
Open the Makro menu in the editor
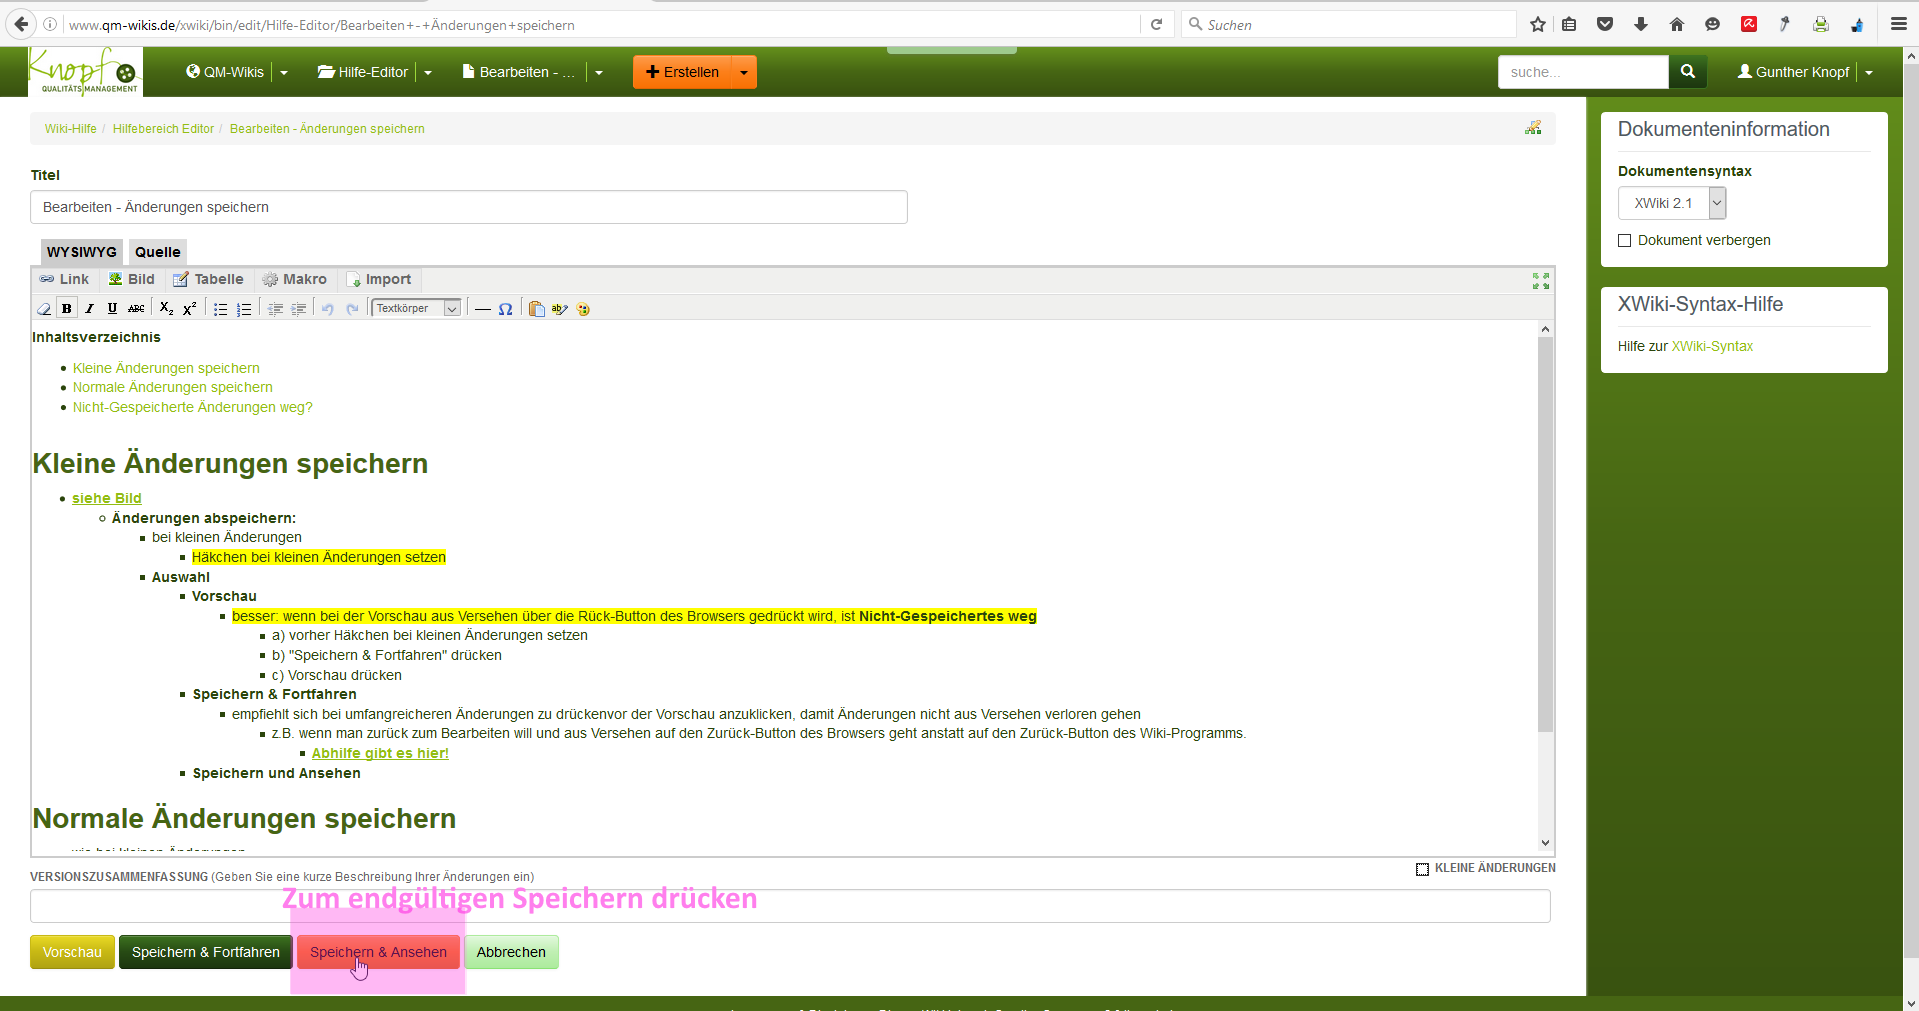(294, 280)
